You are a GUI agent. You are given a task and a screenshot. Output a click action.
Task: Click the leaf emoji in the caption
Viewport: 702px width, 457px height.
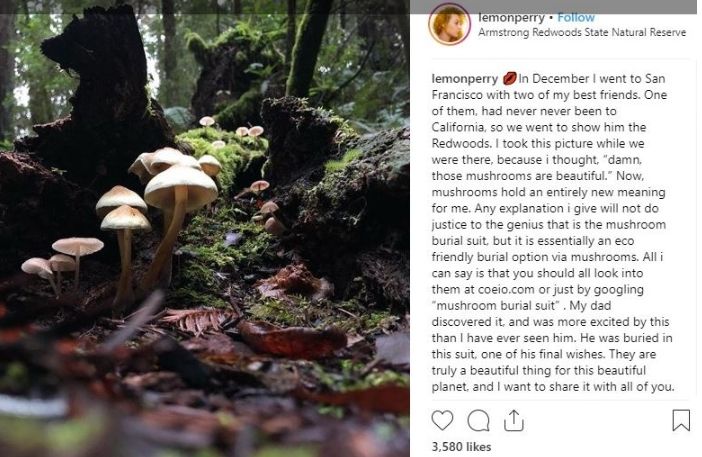[508, 78]
